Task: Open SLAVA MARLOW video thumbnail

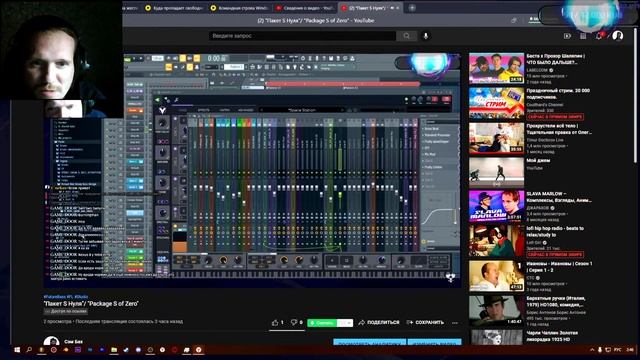Action: (x=496, y=206)
